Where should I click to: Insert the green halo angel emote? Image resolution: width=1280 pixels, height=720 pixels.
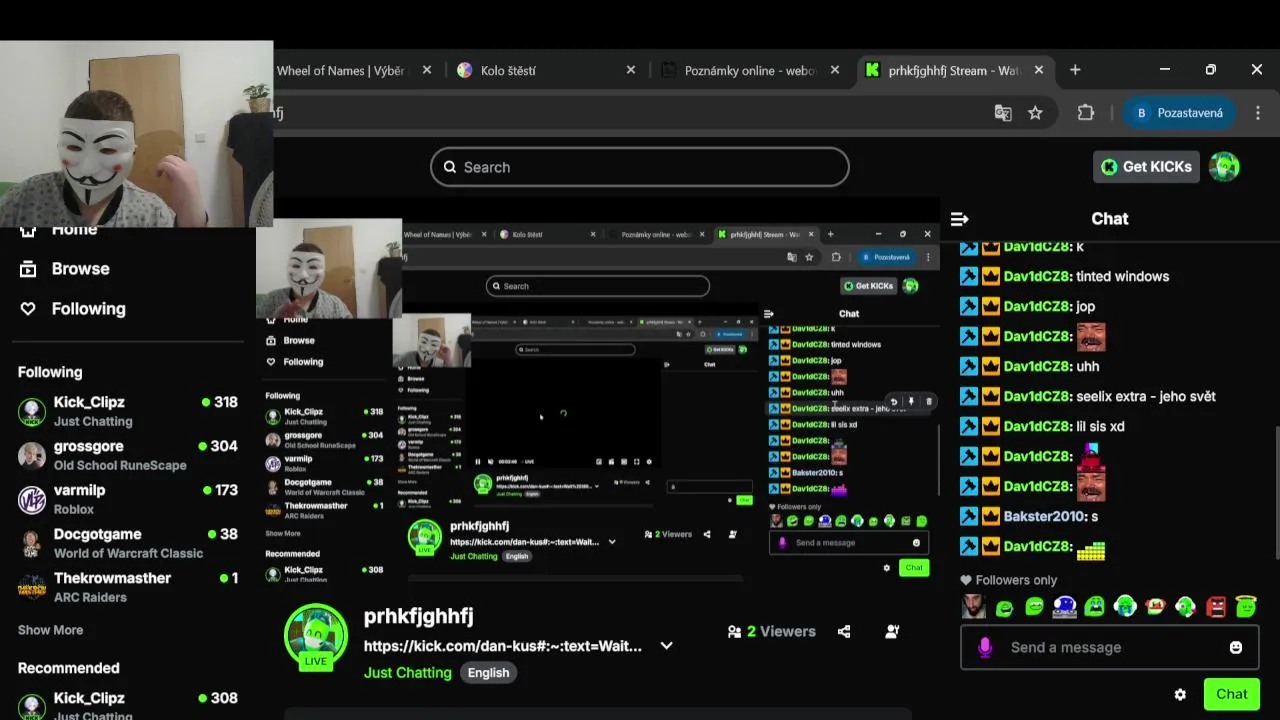[x=1246, y=607]
